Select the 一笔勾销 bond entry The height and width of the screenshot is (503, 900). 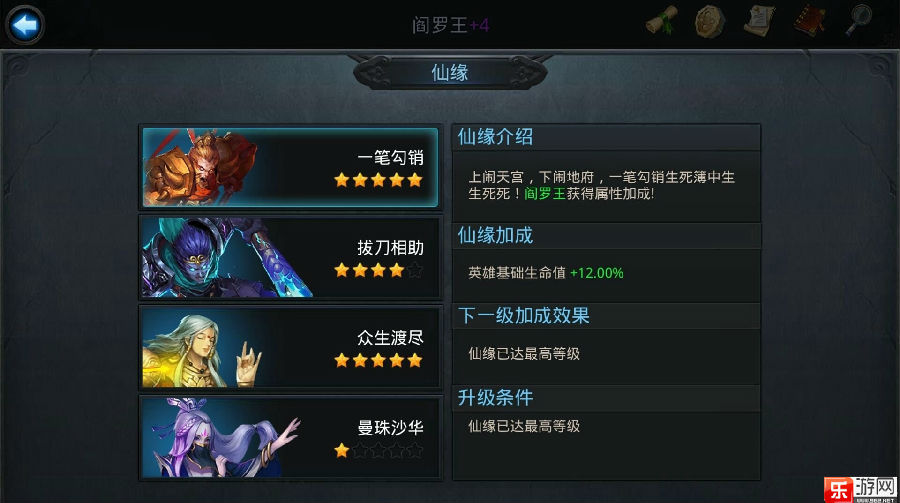coord(290,167)
